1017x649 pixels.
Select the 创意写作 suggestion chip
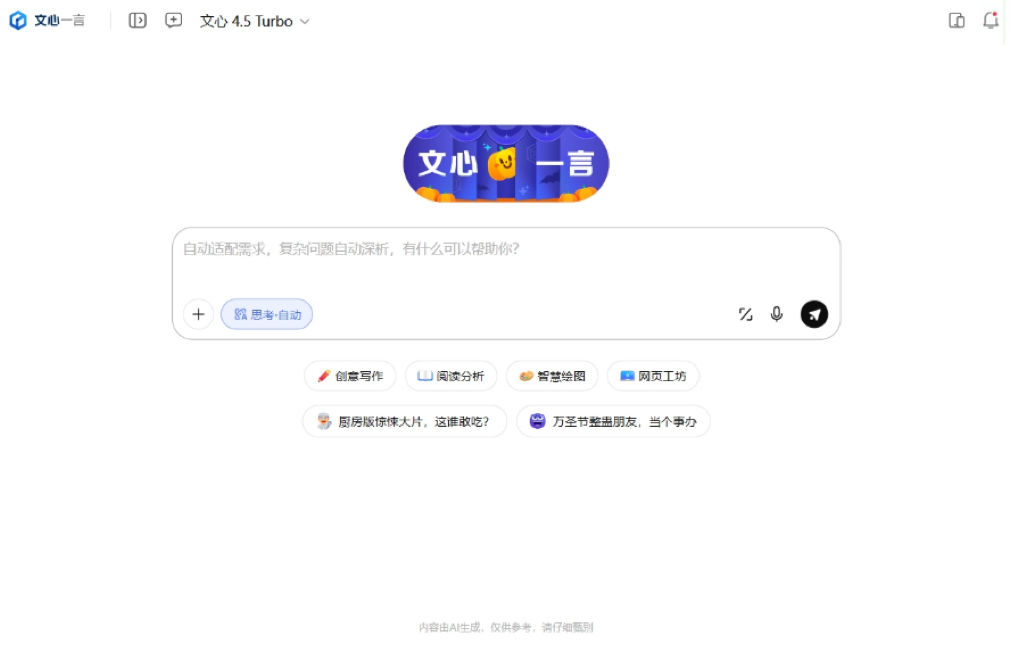pos(349,376)
